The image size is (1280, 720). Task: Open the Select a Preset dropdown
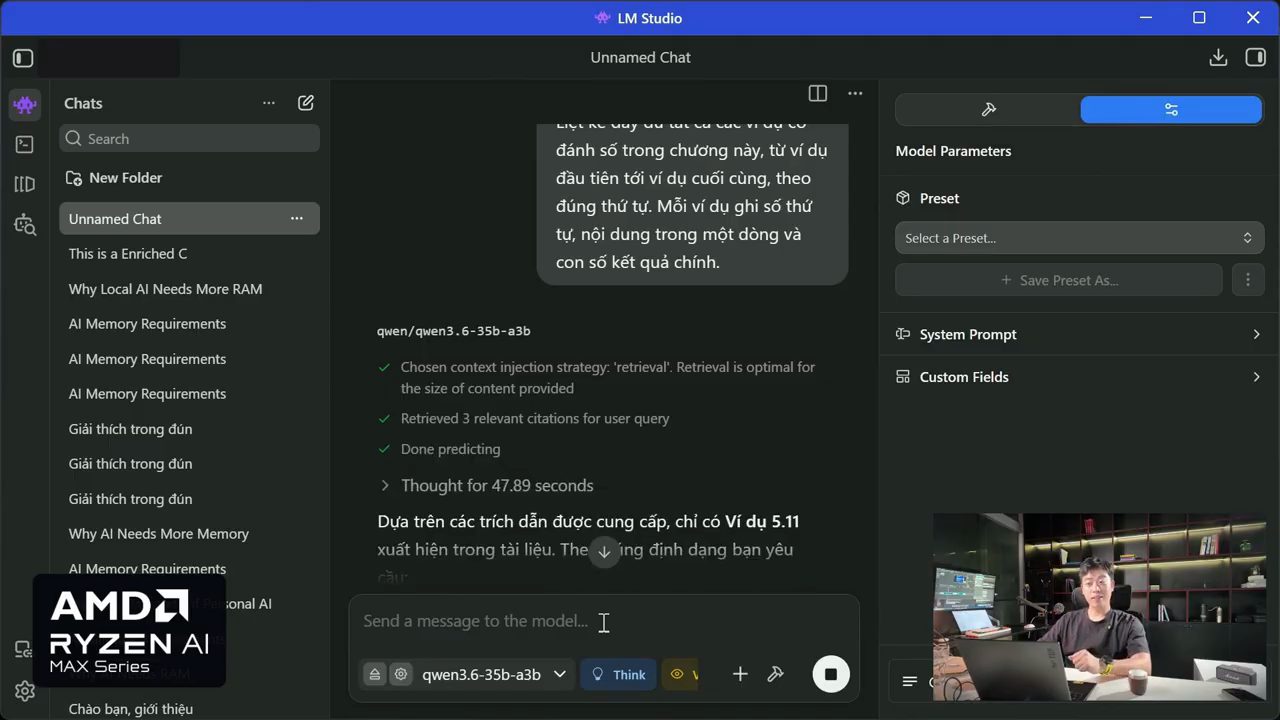[1079, 238]
